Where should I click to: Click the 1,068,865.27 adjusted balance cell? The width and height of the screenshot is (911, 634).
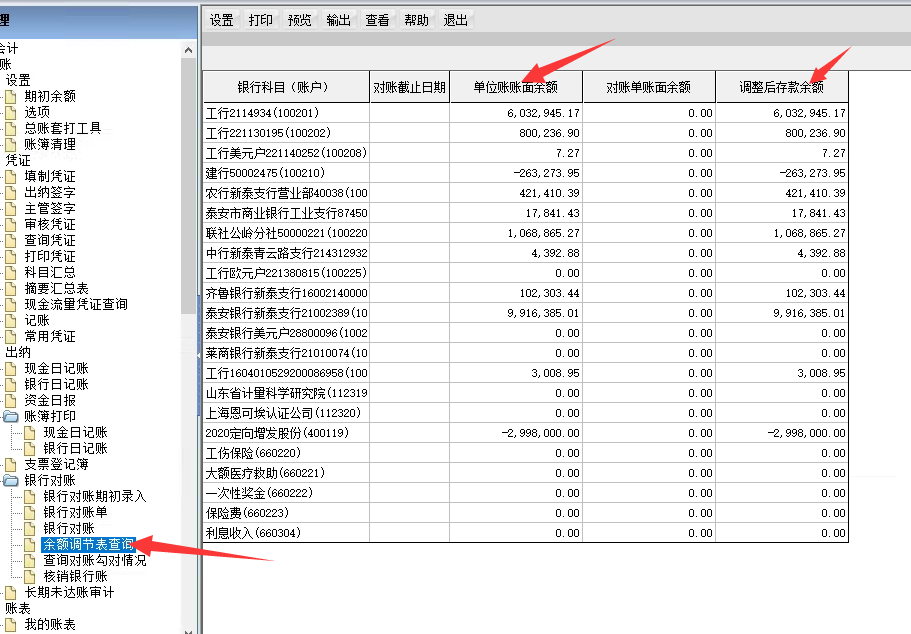coord(782,233)
